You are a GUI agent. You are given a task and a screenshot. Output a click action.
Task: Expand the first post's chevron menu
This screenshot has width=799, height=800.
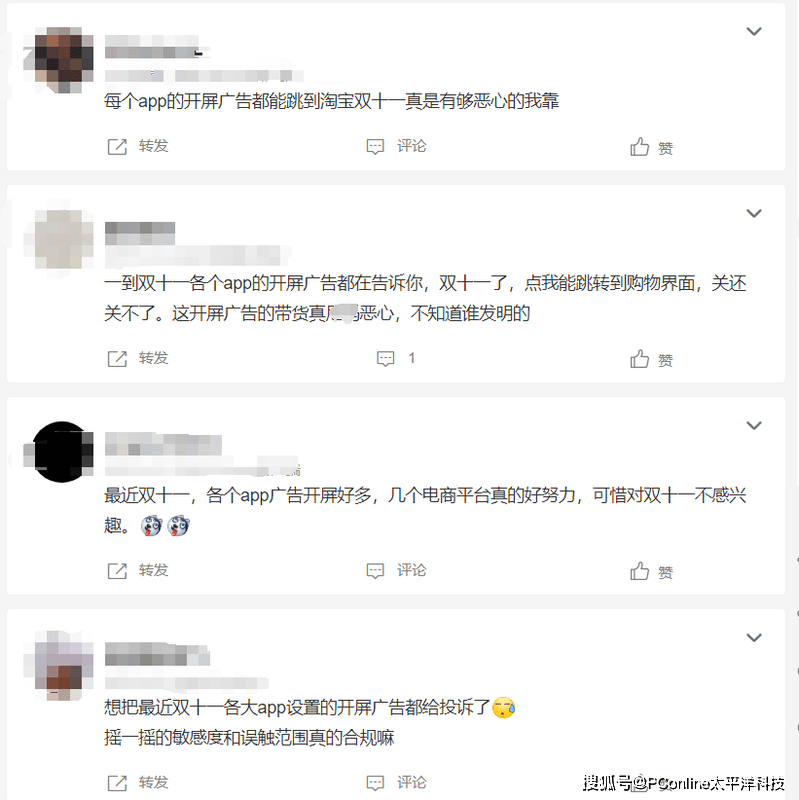click(x=754, y=32)
